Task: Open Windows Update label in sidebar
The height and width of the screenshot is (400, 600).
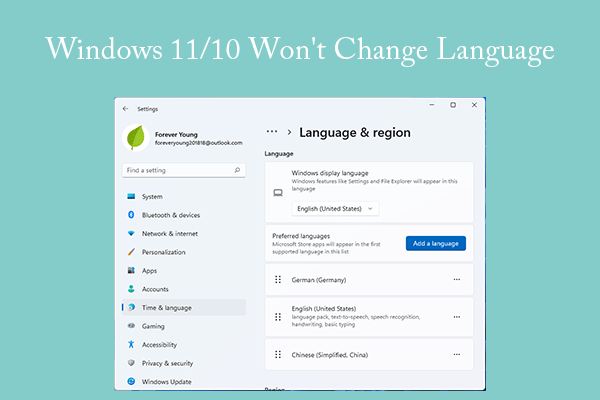Action: pyautogui.click(x=166, y=382)
